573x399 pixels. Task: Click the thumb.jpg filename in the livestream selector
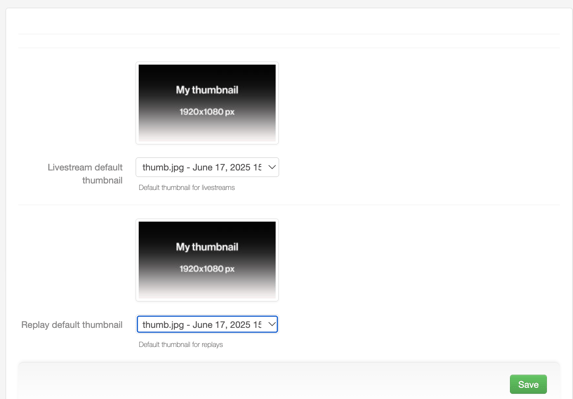click(x=163, y=167)
